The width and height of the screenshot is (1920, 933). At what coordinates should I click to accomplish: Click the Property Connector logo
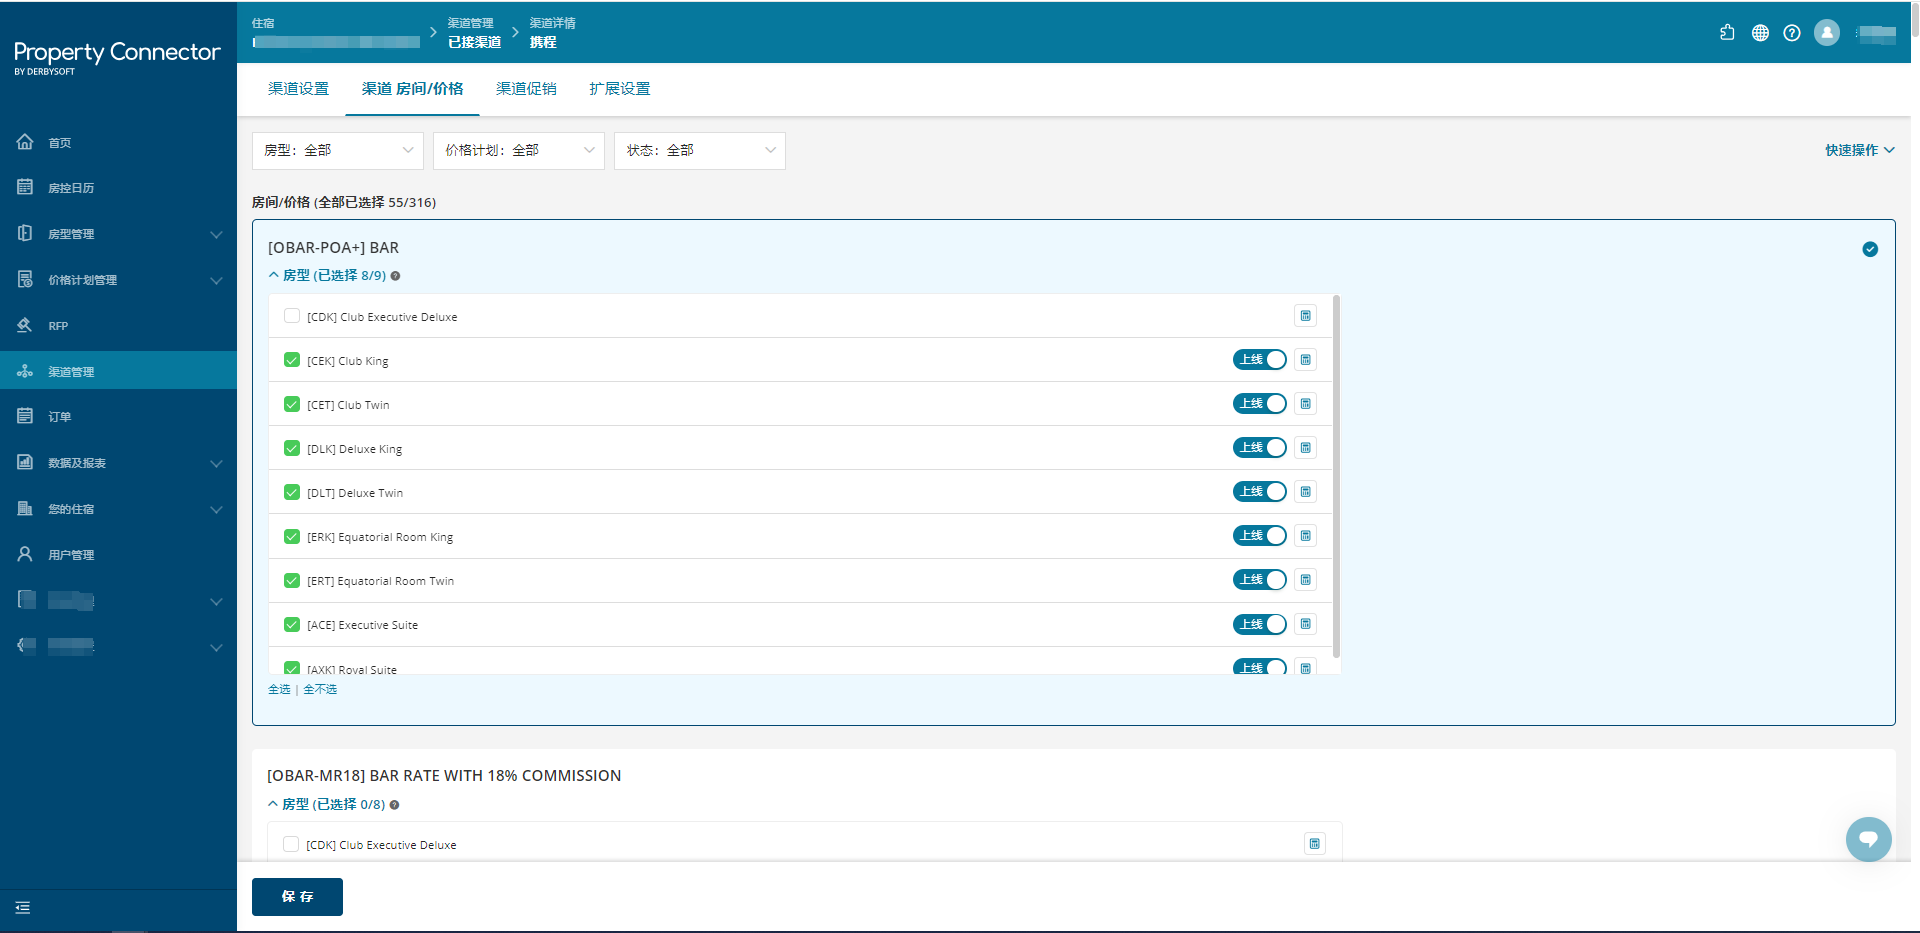tap(117, 56)
